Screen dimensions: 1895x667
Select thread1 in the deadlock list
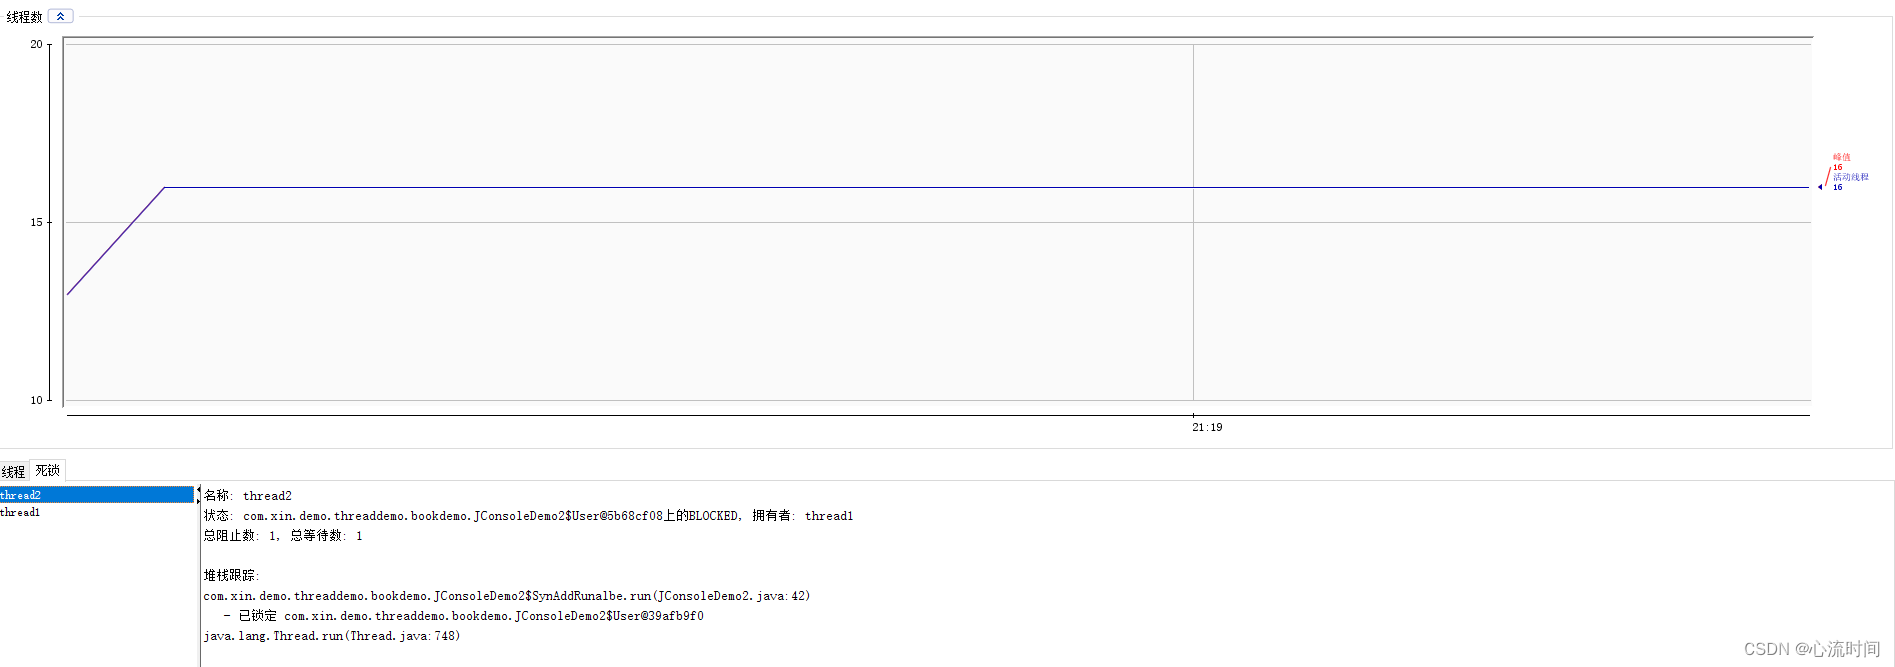click(96, 512)
